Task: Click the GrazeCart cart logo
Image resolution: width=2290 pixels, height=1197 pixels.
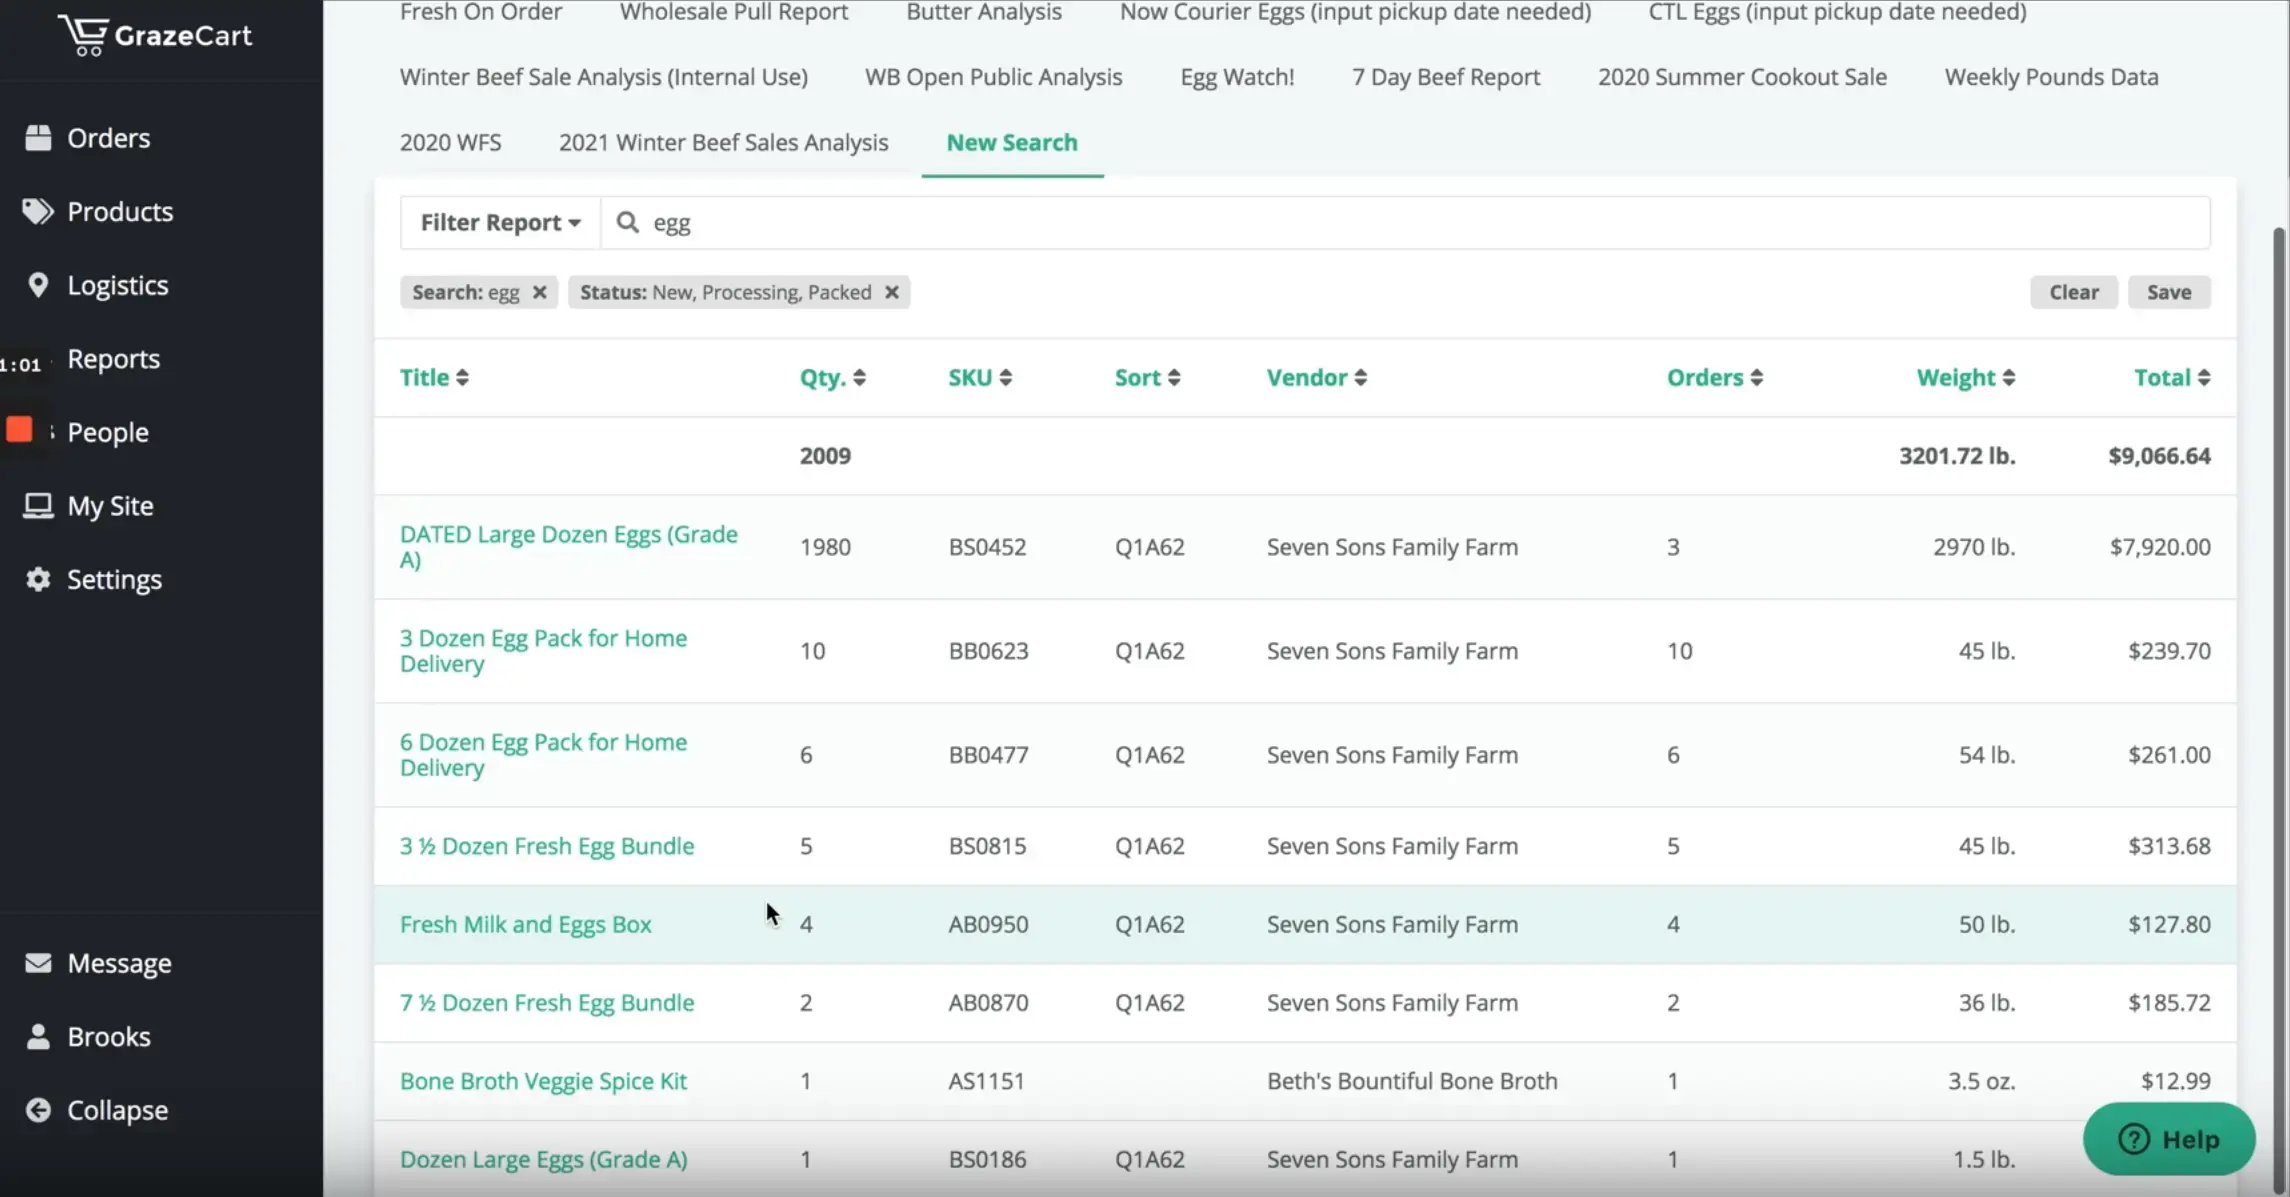Action: (x=83, y=36)
